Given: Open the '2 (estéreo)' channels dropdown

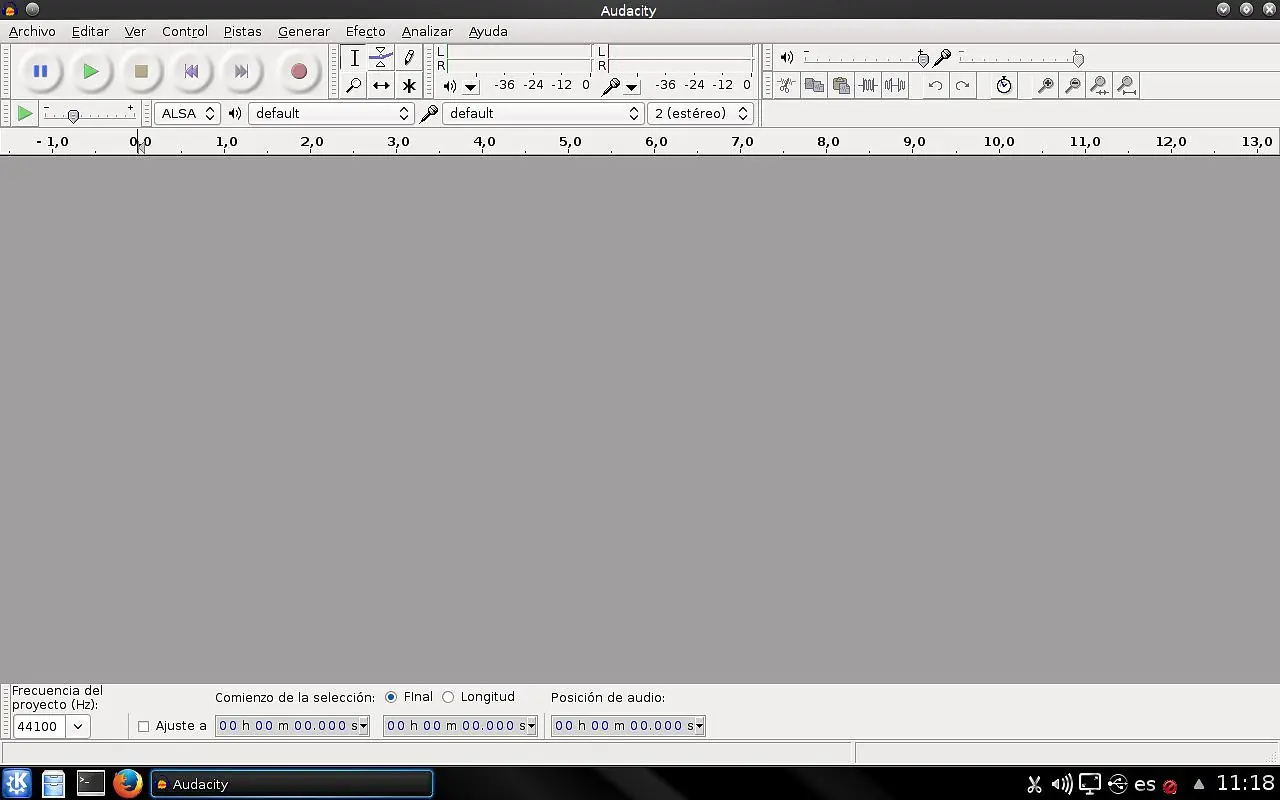Looking at the screenshot, I should click(x=700, y=114).
